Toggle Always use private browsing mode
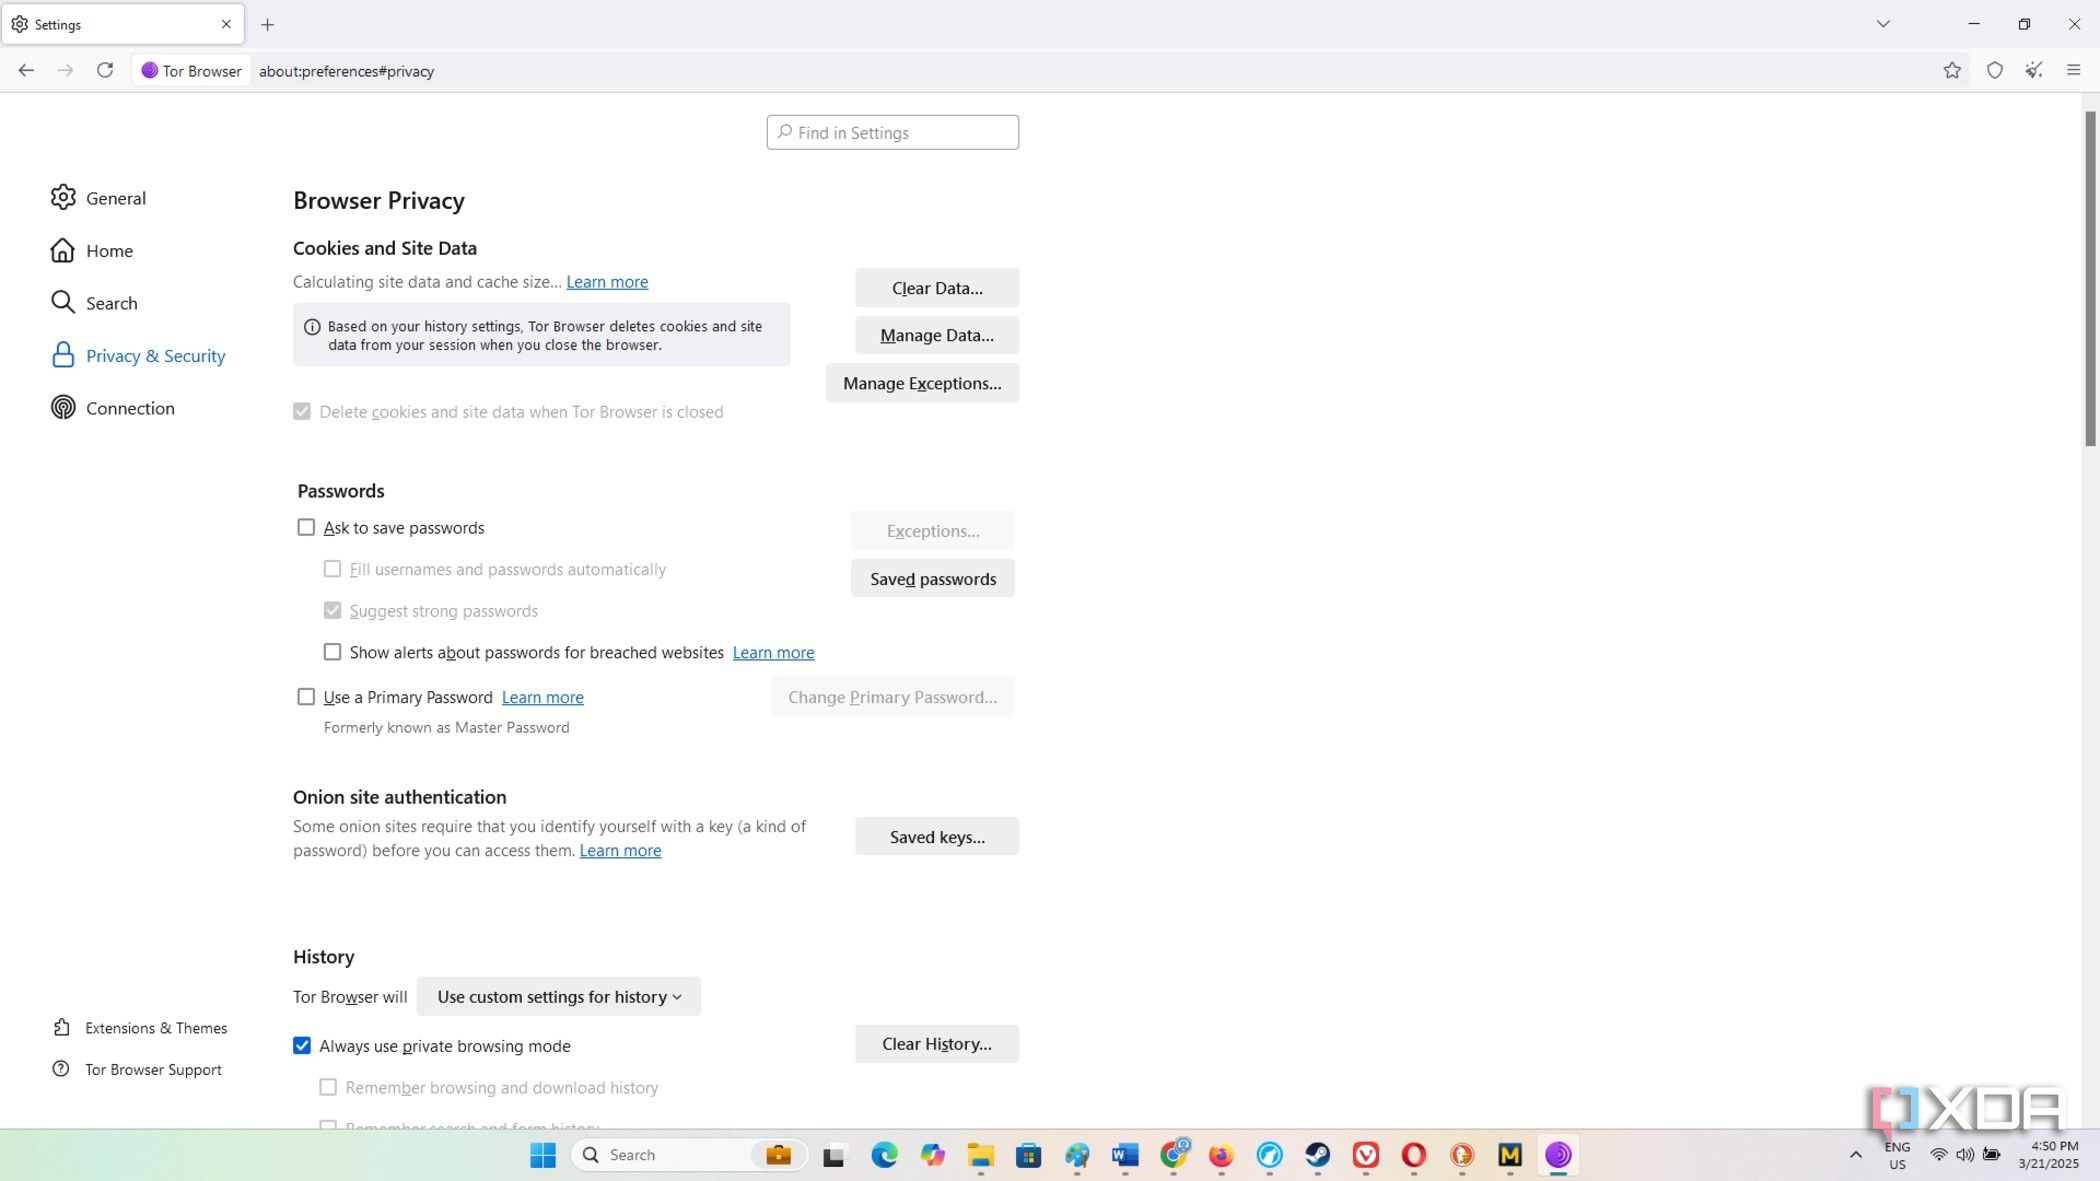Screen dimensions: 2100x1181 302,1046
